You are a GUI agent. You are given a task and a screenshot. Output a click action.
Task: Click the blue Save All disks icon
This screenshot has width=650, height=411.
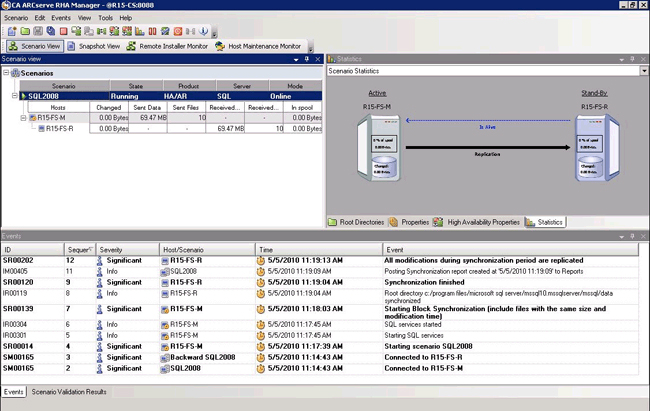tap(51, 31)
